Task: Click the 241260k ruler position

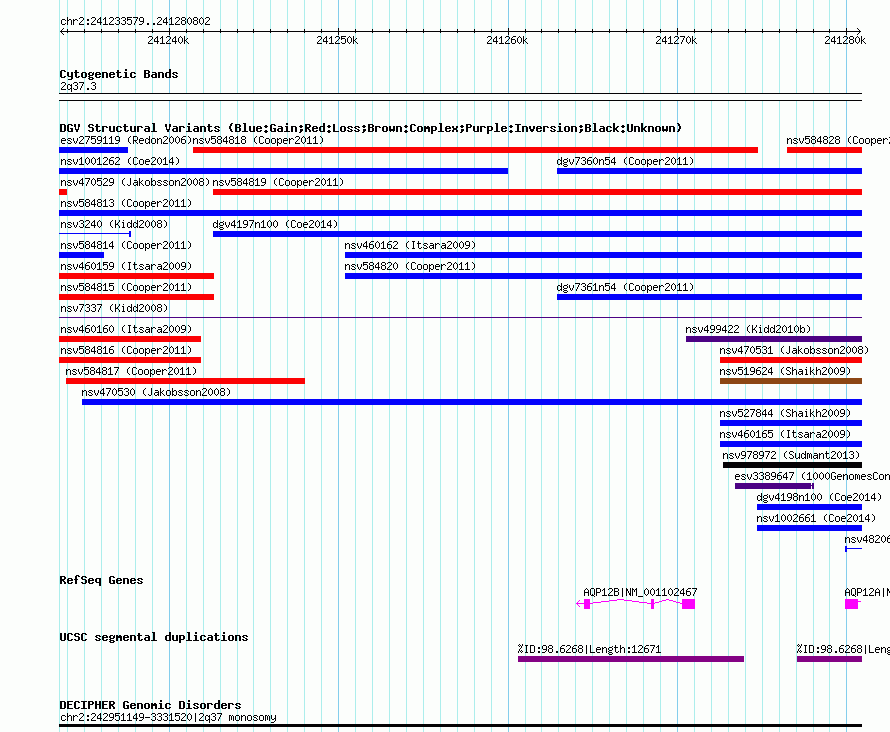Action: pos(507,41)
